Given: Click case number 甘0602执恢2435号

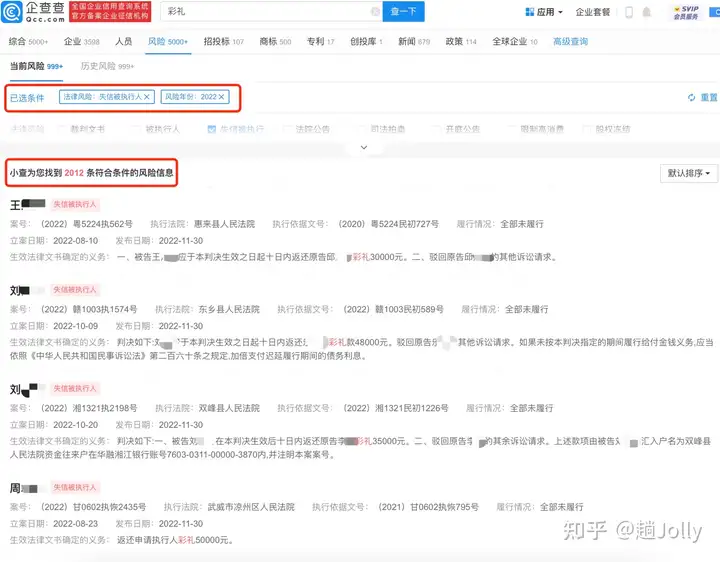Looking at the screenshot, I should pyautogui.click(x=93, y=507).
